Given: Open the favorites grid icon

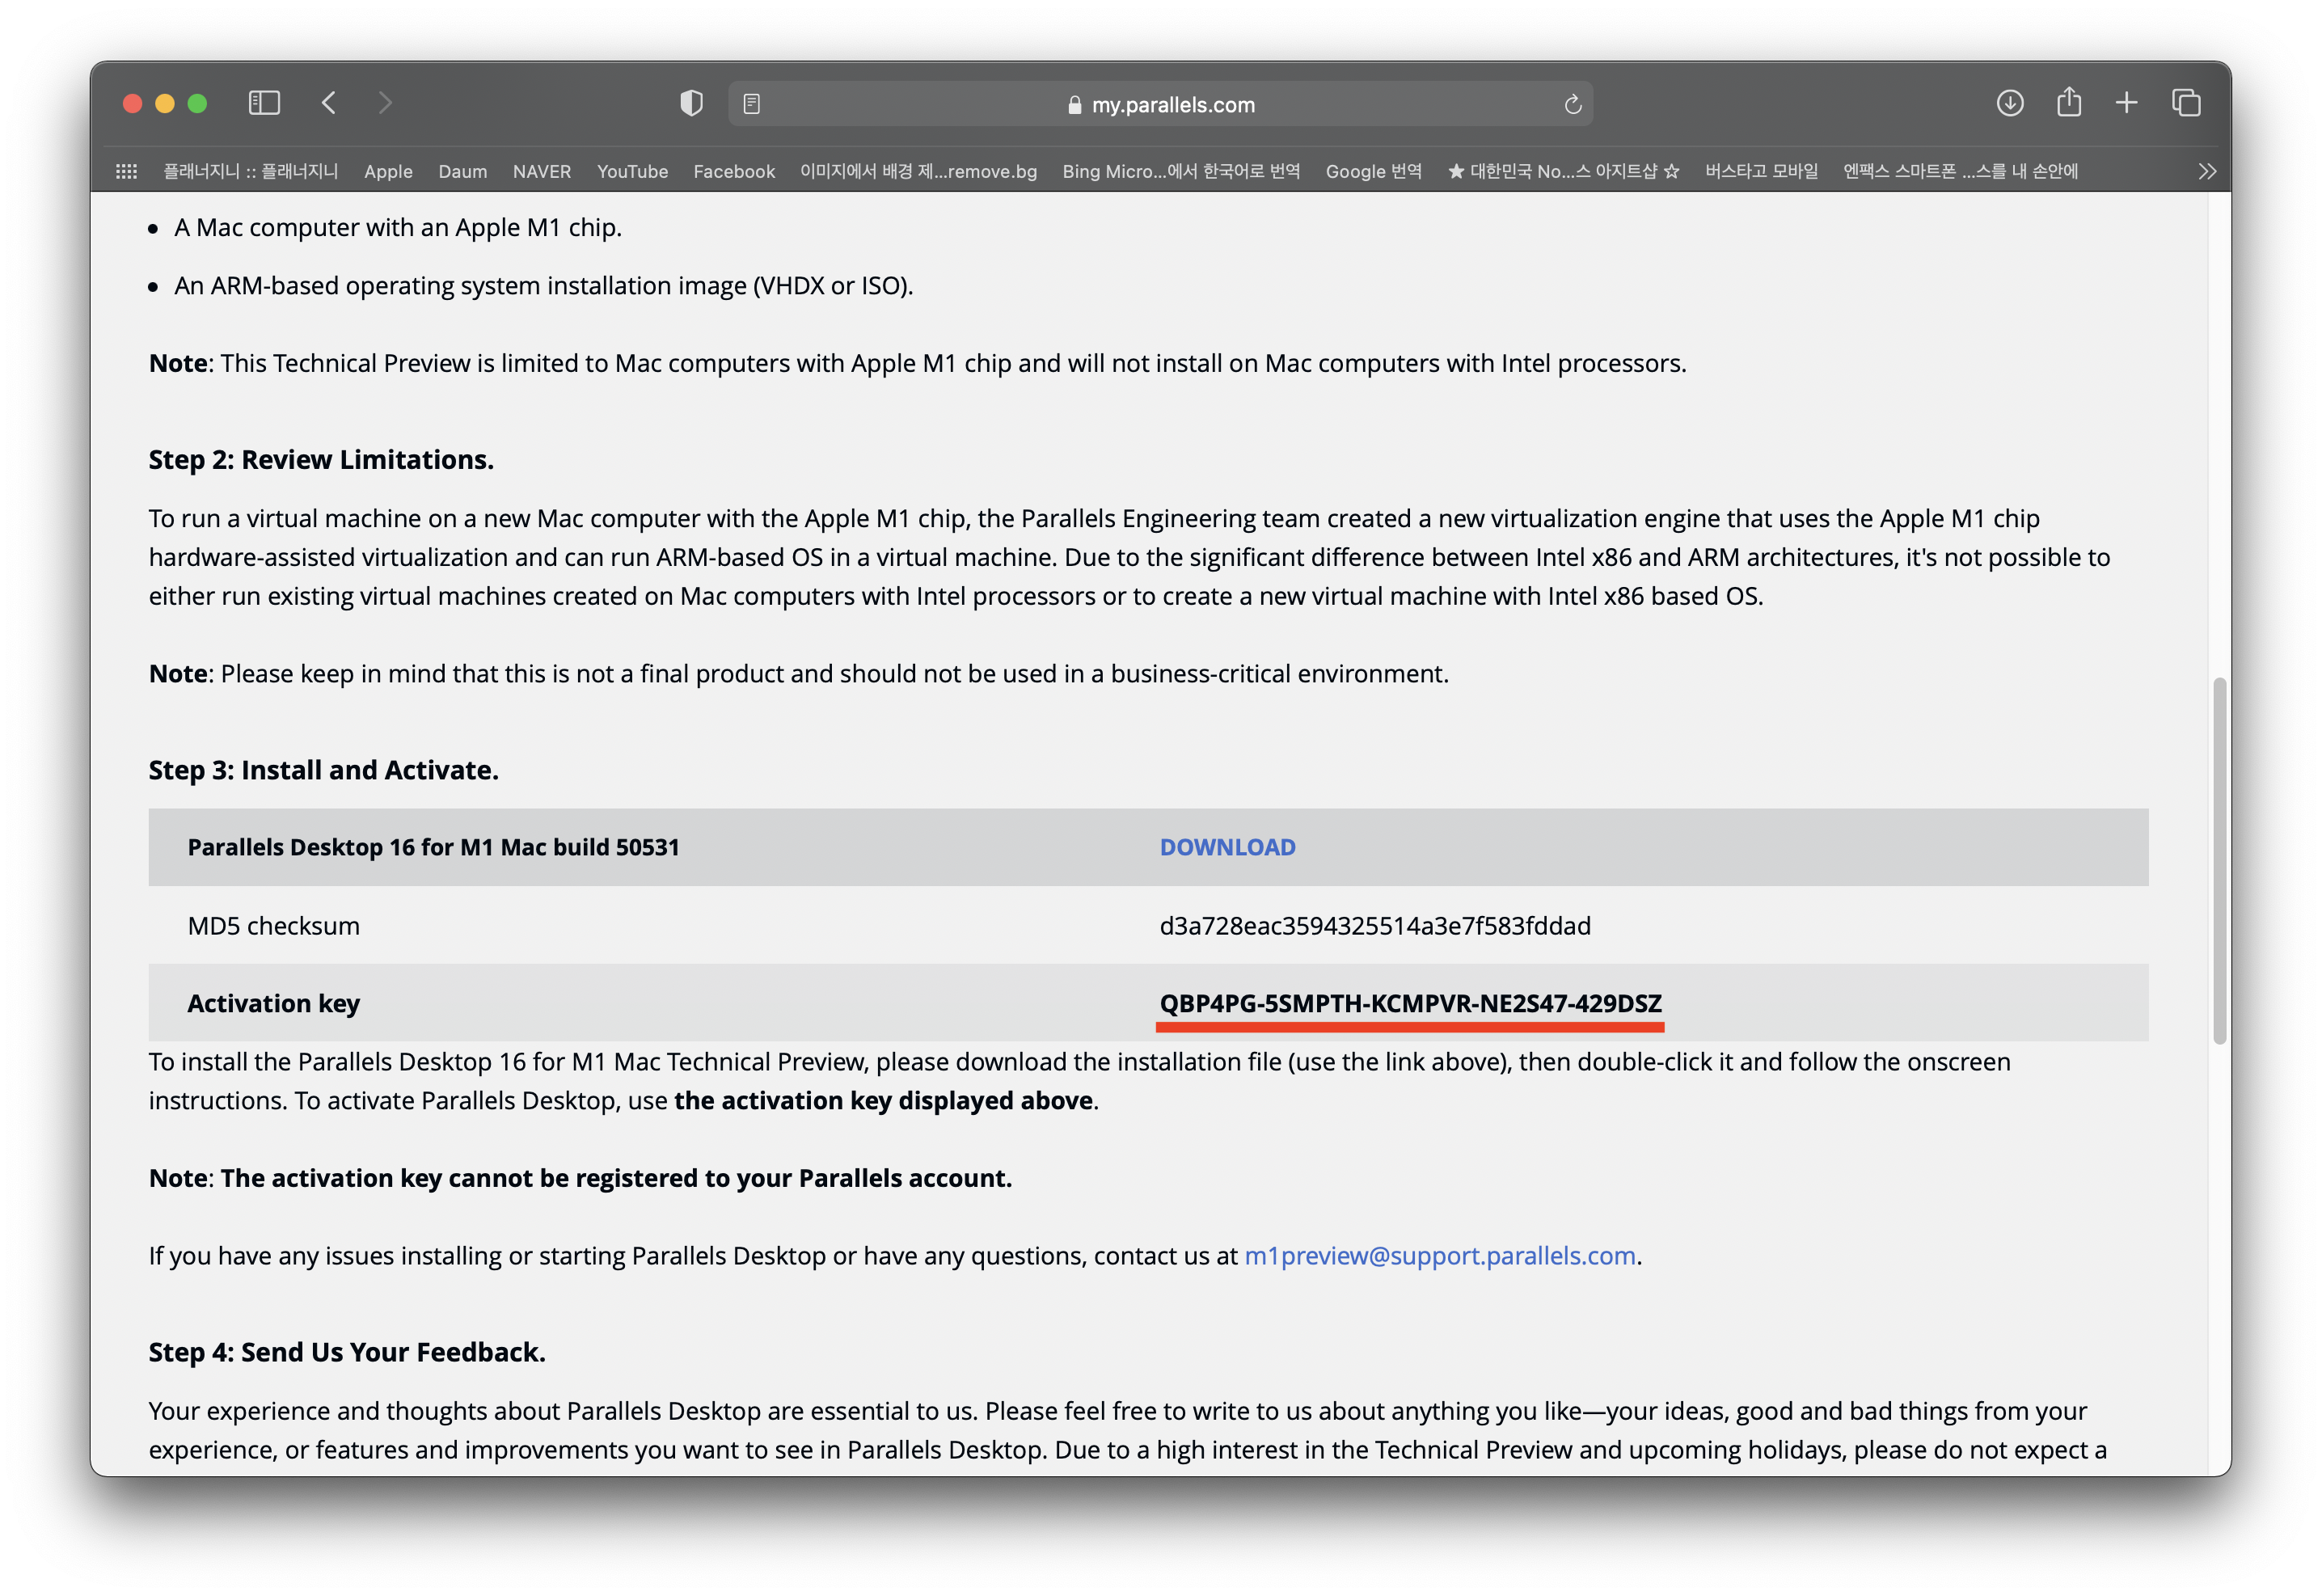Looking at the screenshot, I should (x=127, y=171).
